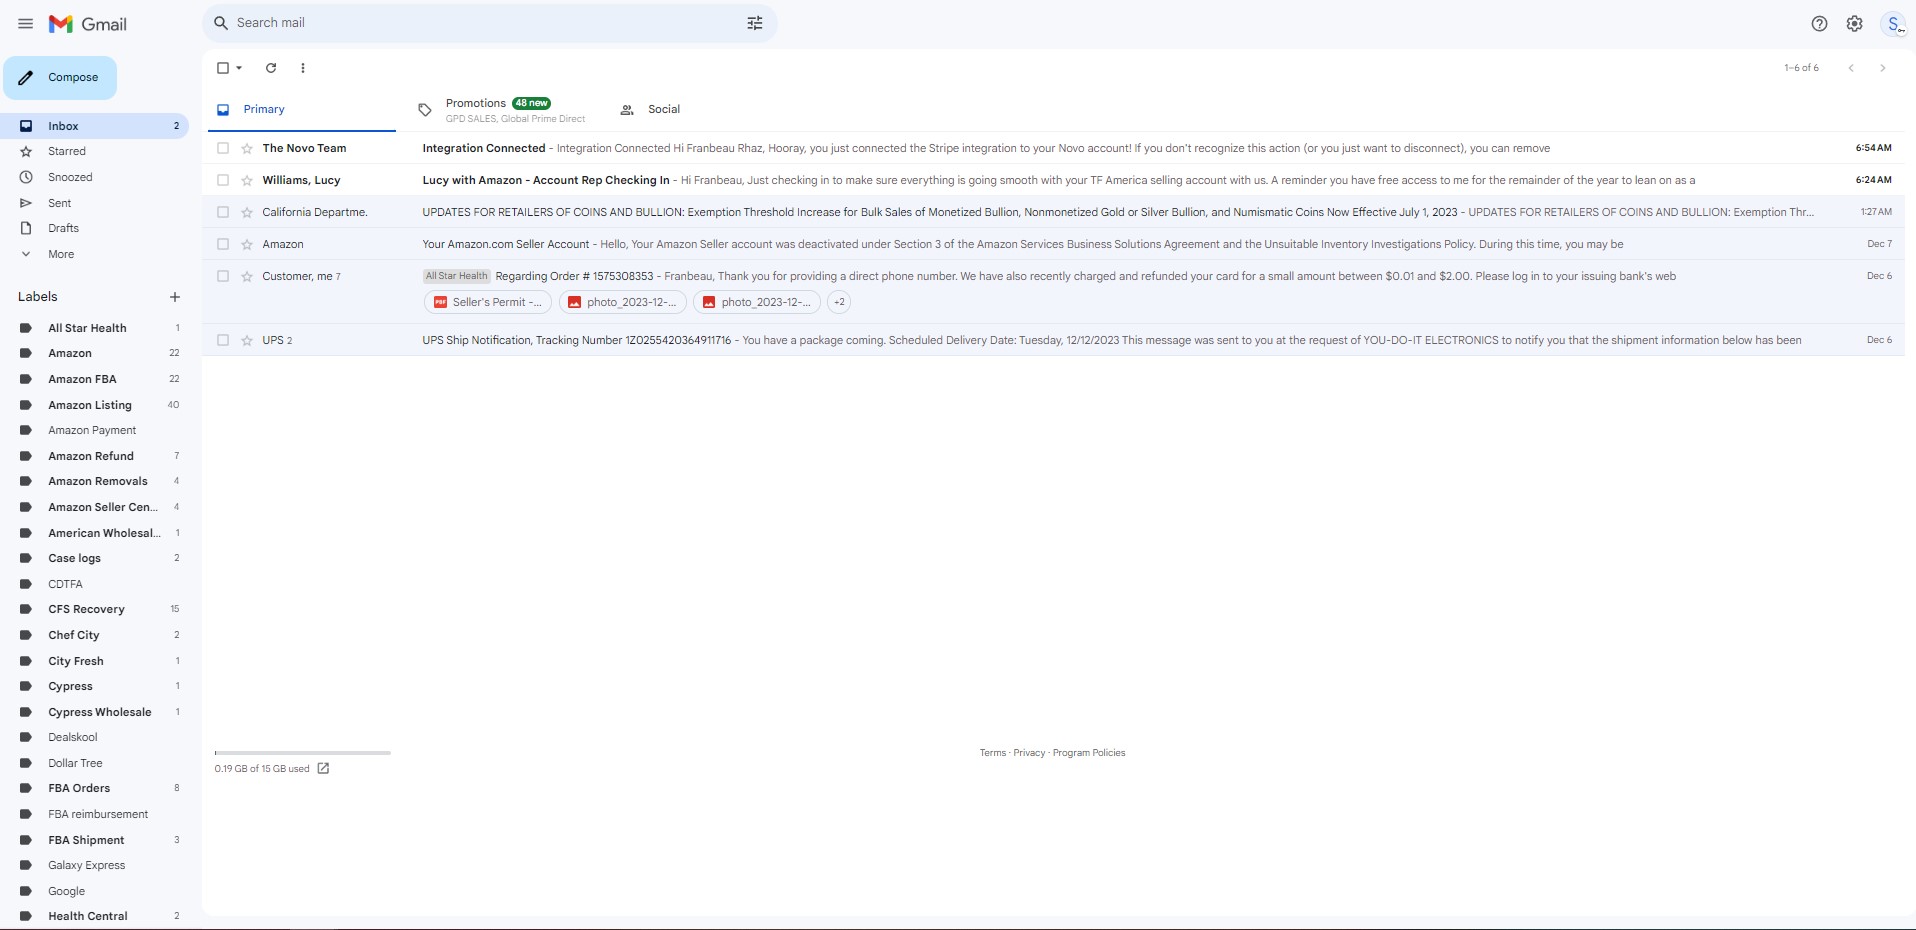
Task: Open the Inbox folder
Action: [94, 126]
